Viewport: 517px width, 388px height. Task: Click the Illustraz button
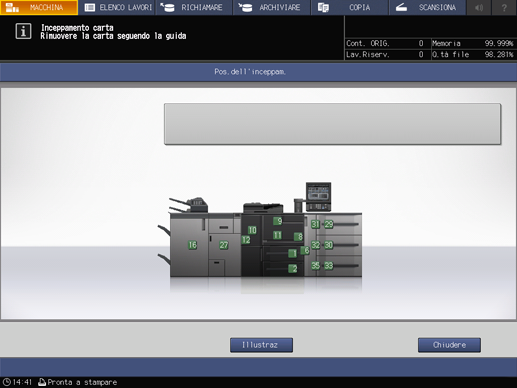click(261, 345)
